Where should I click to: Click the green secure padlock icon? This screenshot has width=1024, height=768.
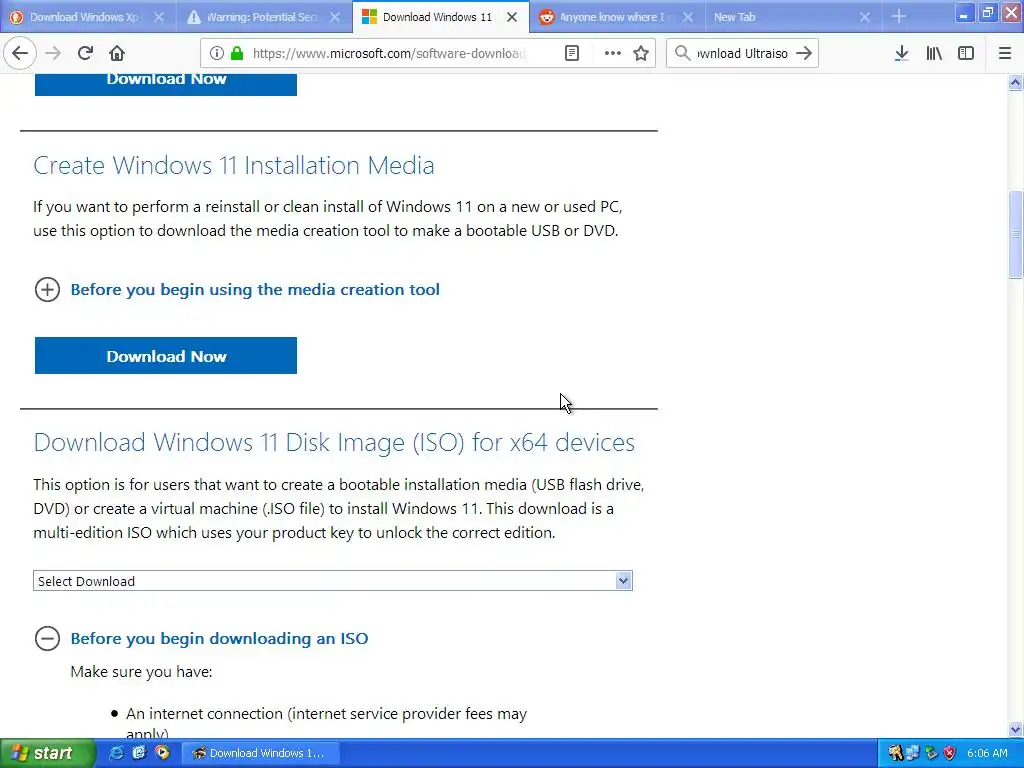[x=236, y=54]
